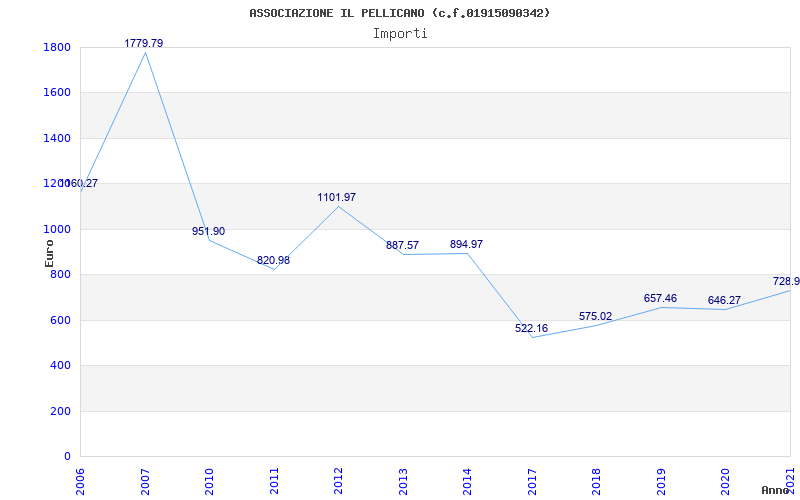Select the 894.97 data label
Image resolution: width=800 pixels, height=500 pixels.
(466, 244)
